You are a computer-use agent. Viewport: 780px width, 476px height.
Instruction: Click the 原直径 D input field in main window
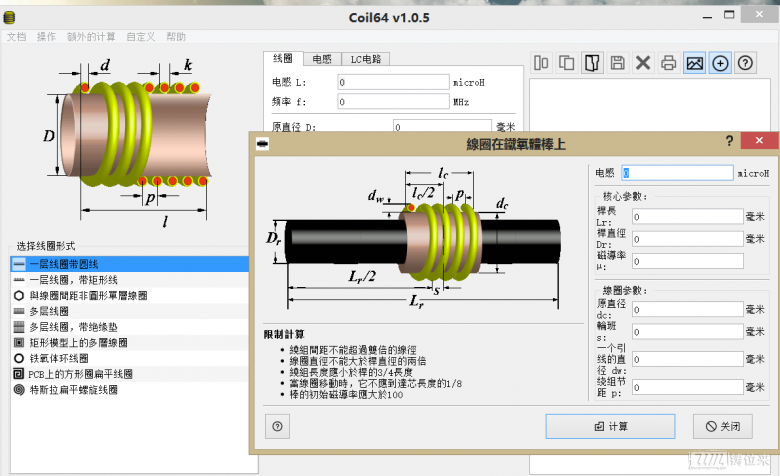(x=442, y=126)
